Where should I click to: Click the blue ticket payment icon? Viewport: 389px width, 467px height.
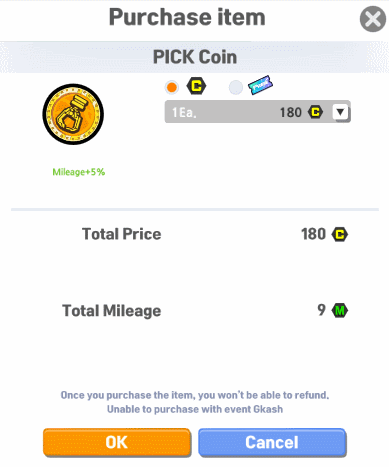coord(260,85)
